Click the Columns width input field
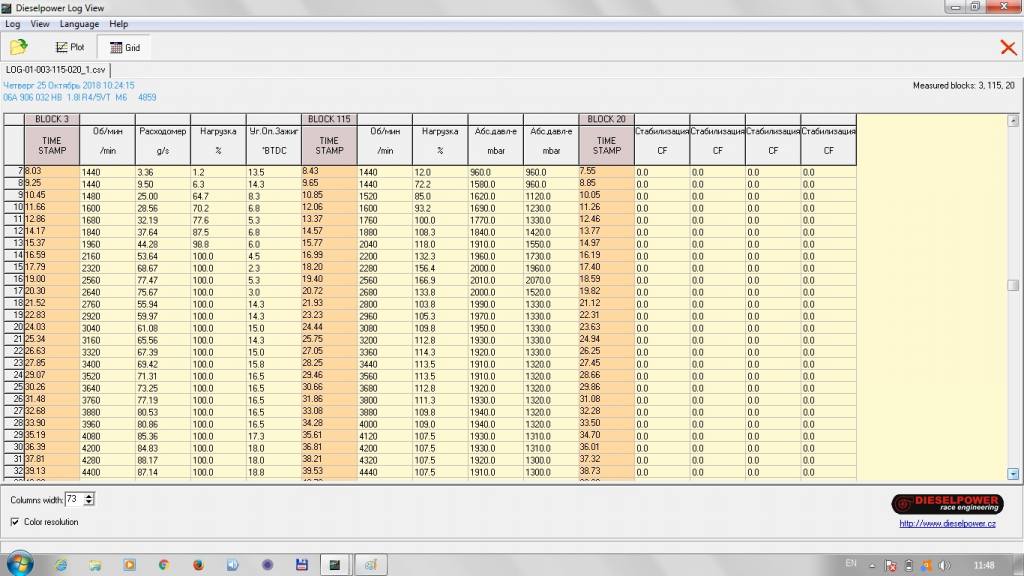 click(75, 499)
